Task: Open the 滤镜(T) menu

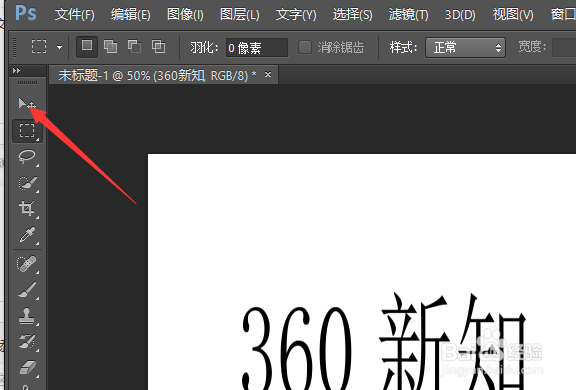Action: point(408,15)
